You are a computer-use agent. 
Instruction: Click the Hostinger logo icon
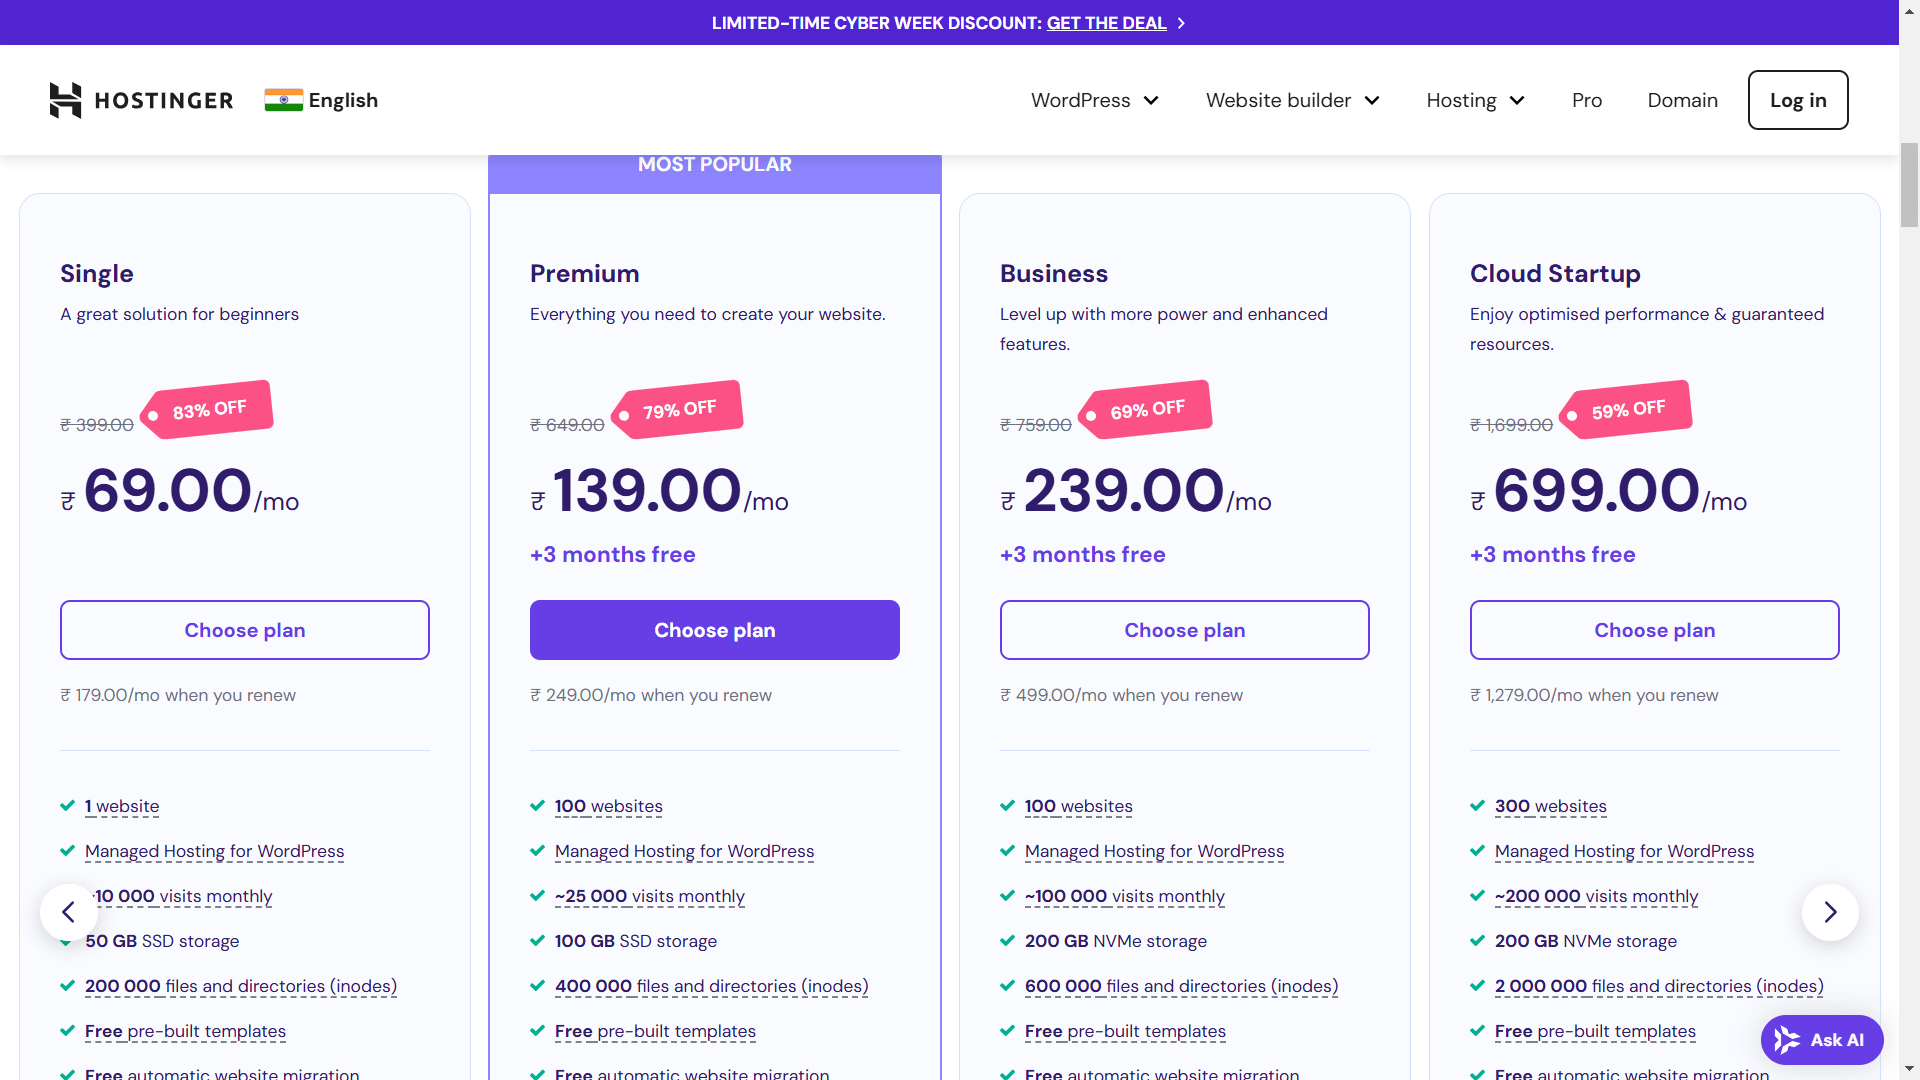[66, 100]
